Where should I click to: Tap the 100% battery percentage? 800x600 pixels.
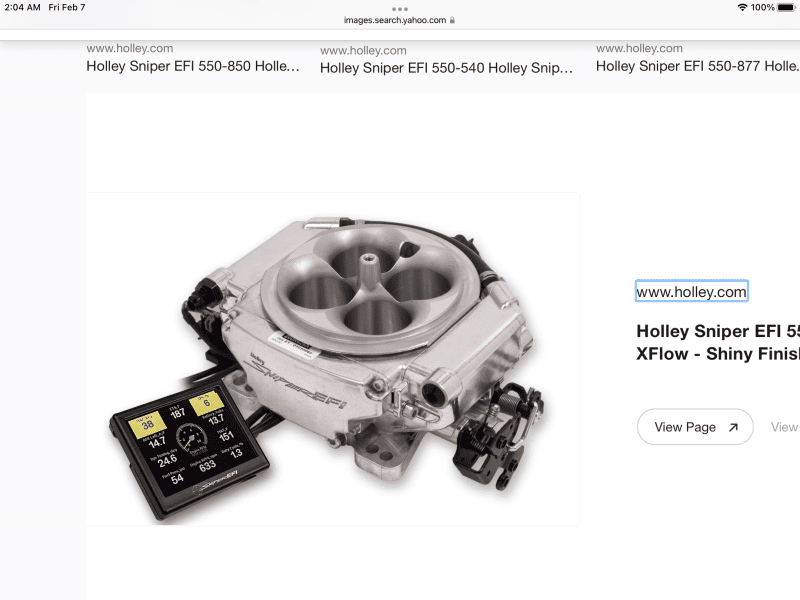tap(762, 7)
